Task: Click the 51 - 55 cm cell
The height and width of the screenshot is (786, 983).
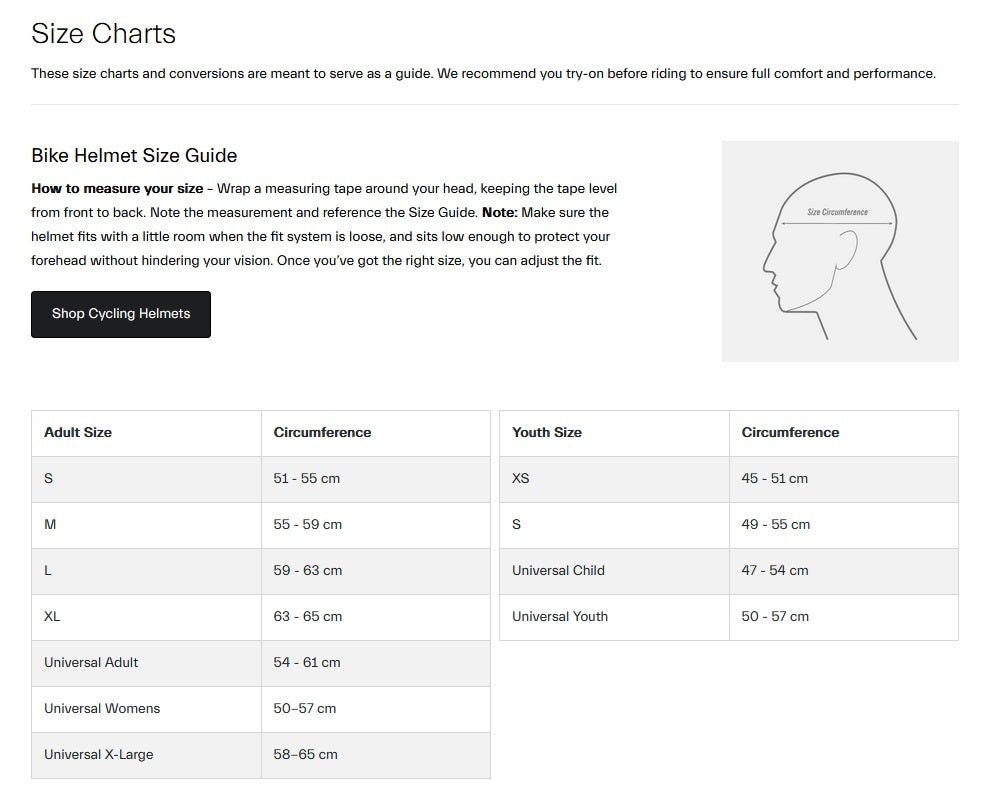Action: tap(376, 479)
